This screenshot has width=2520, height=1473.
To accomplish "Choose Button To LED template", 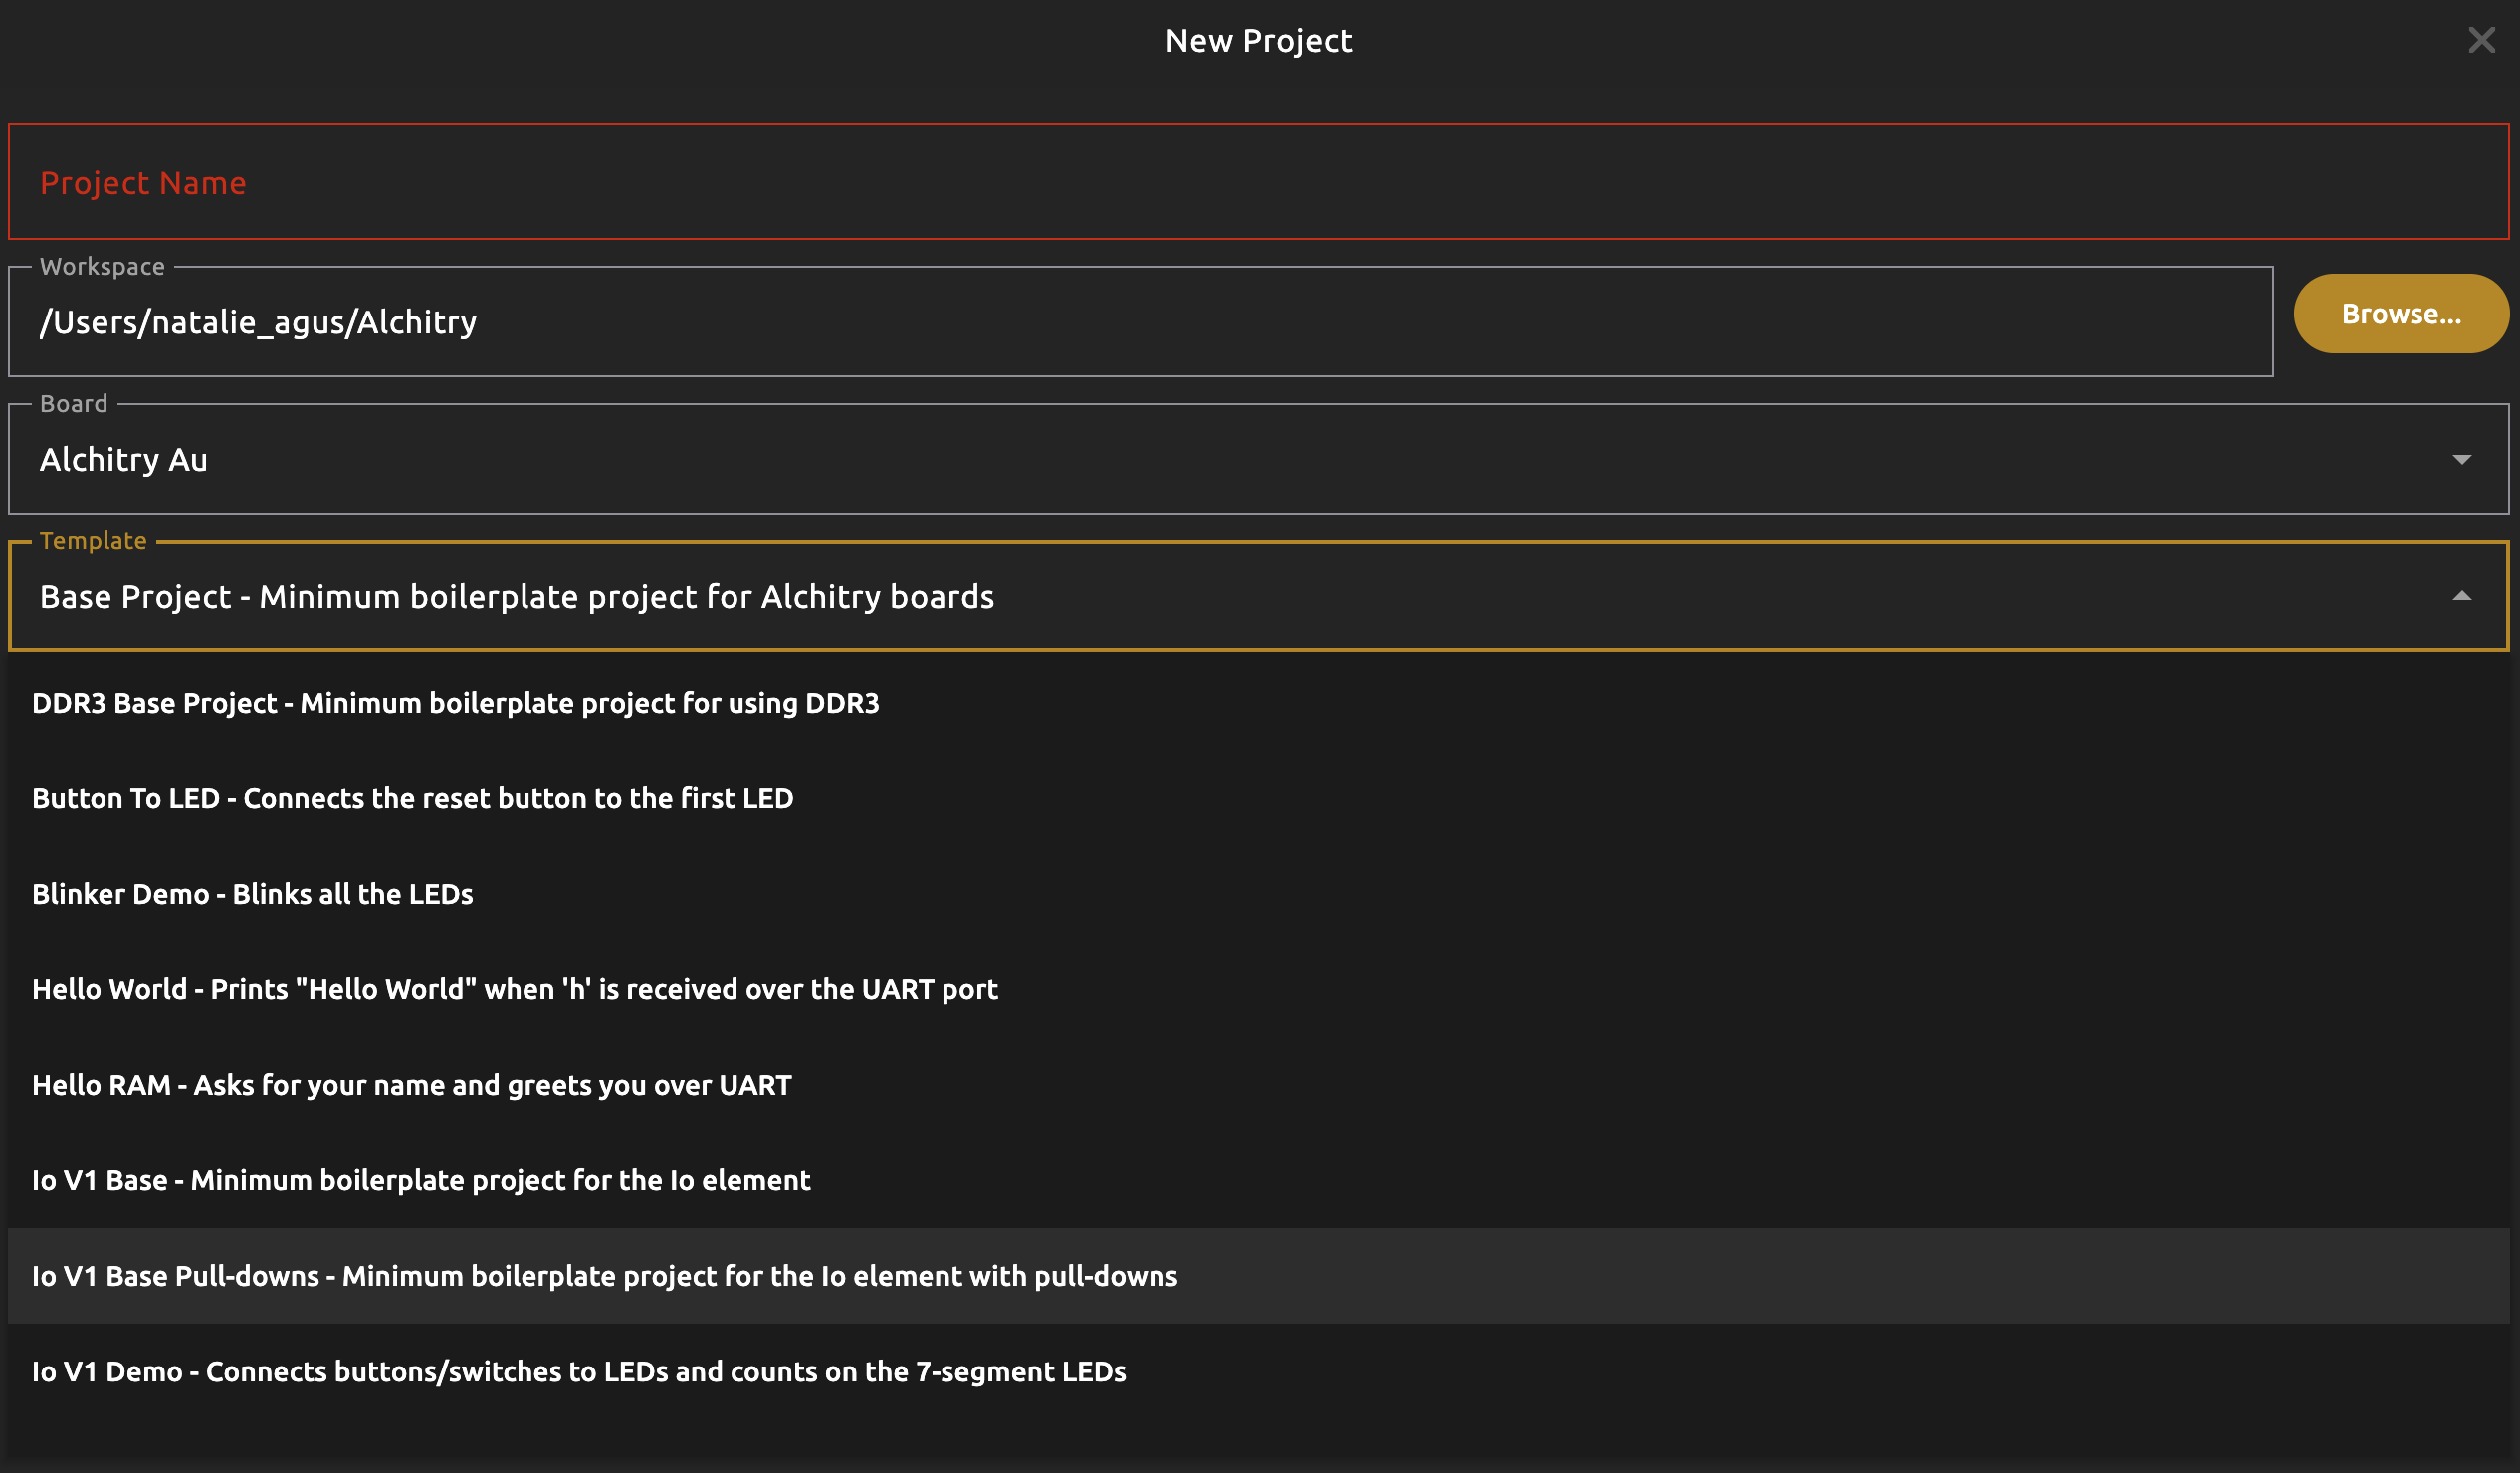I will tap(413, 798).
